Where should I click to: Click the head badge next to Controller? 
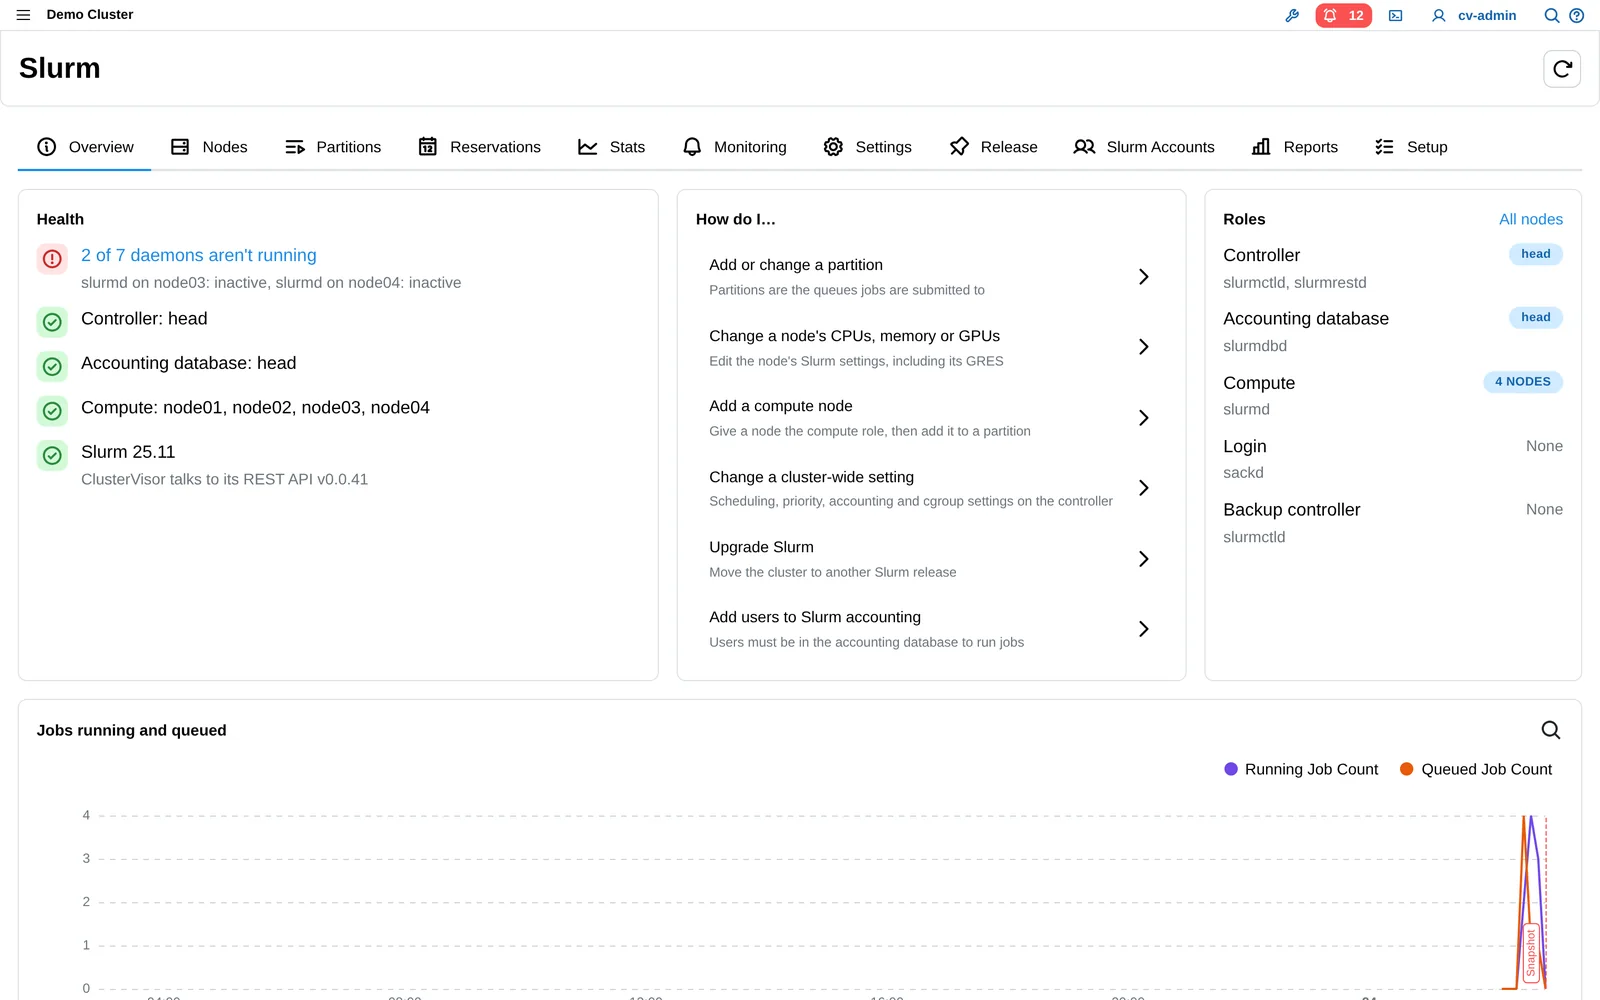click(x=1535, y=254)
